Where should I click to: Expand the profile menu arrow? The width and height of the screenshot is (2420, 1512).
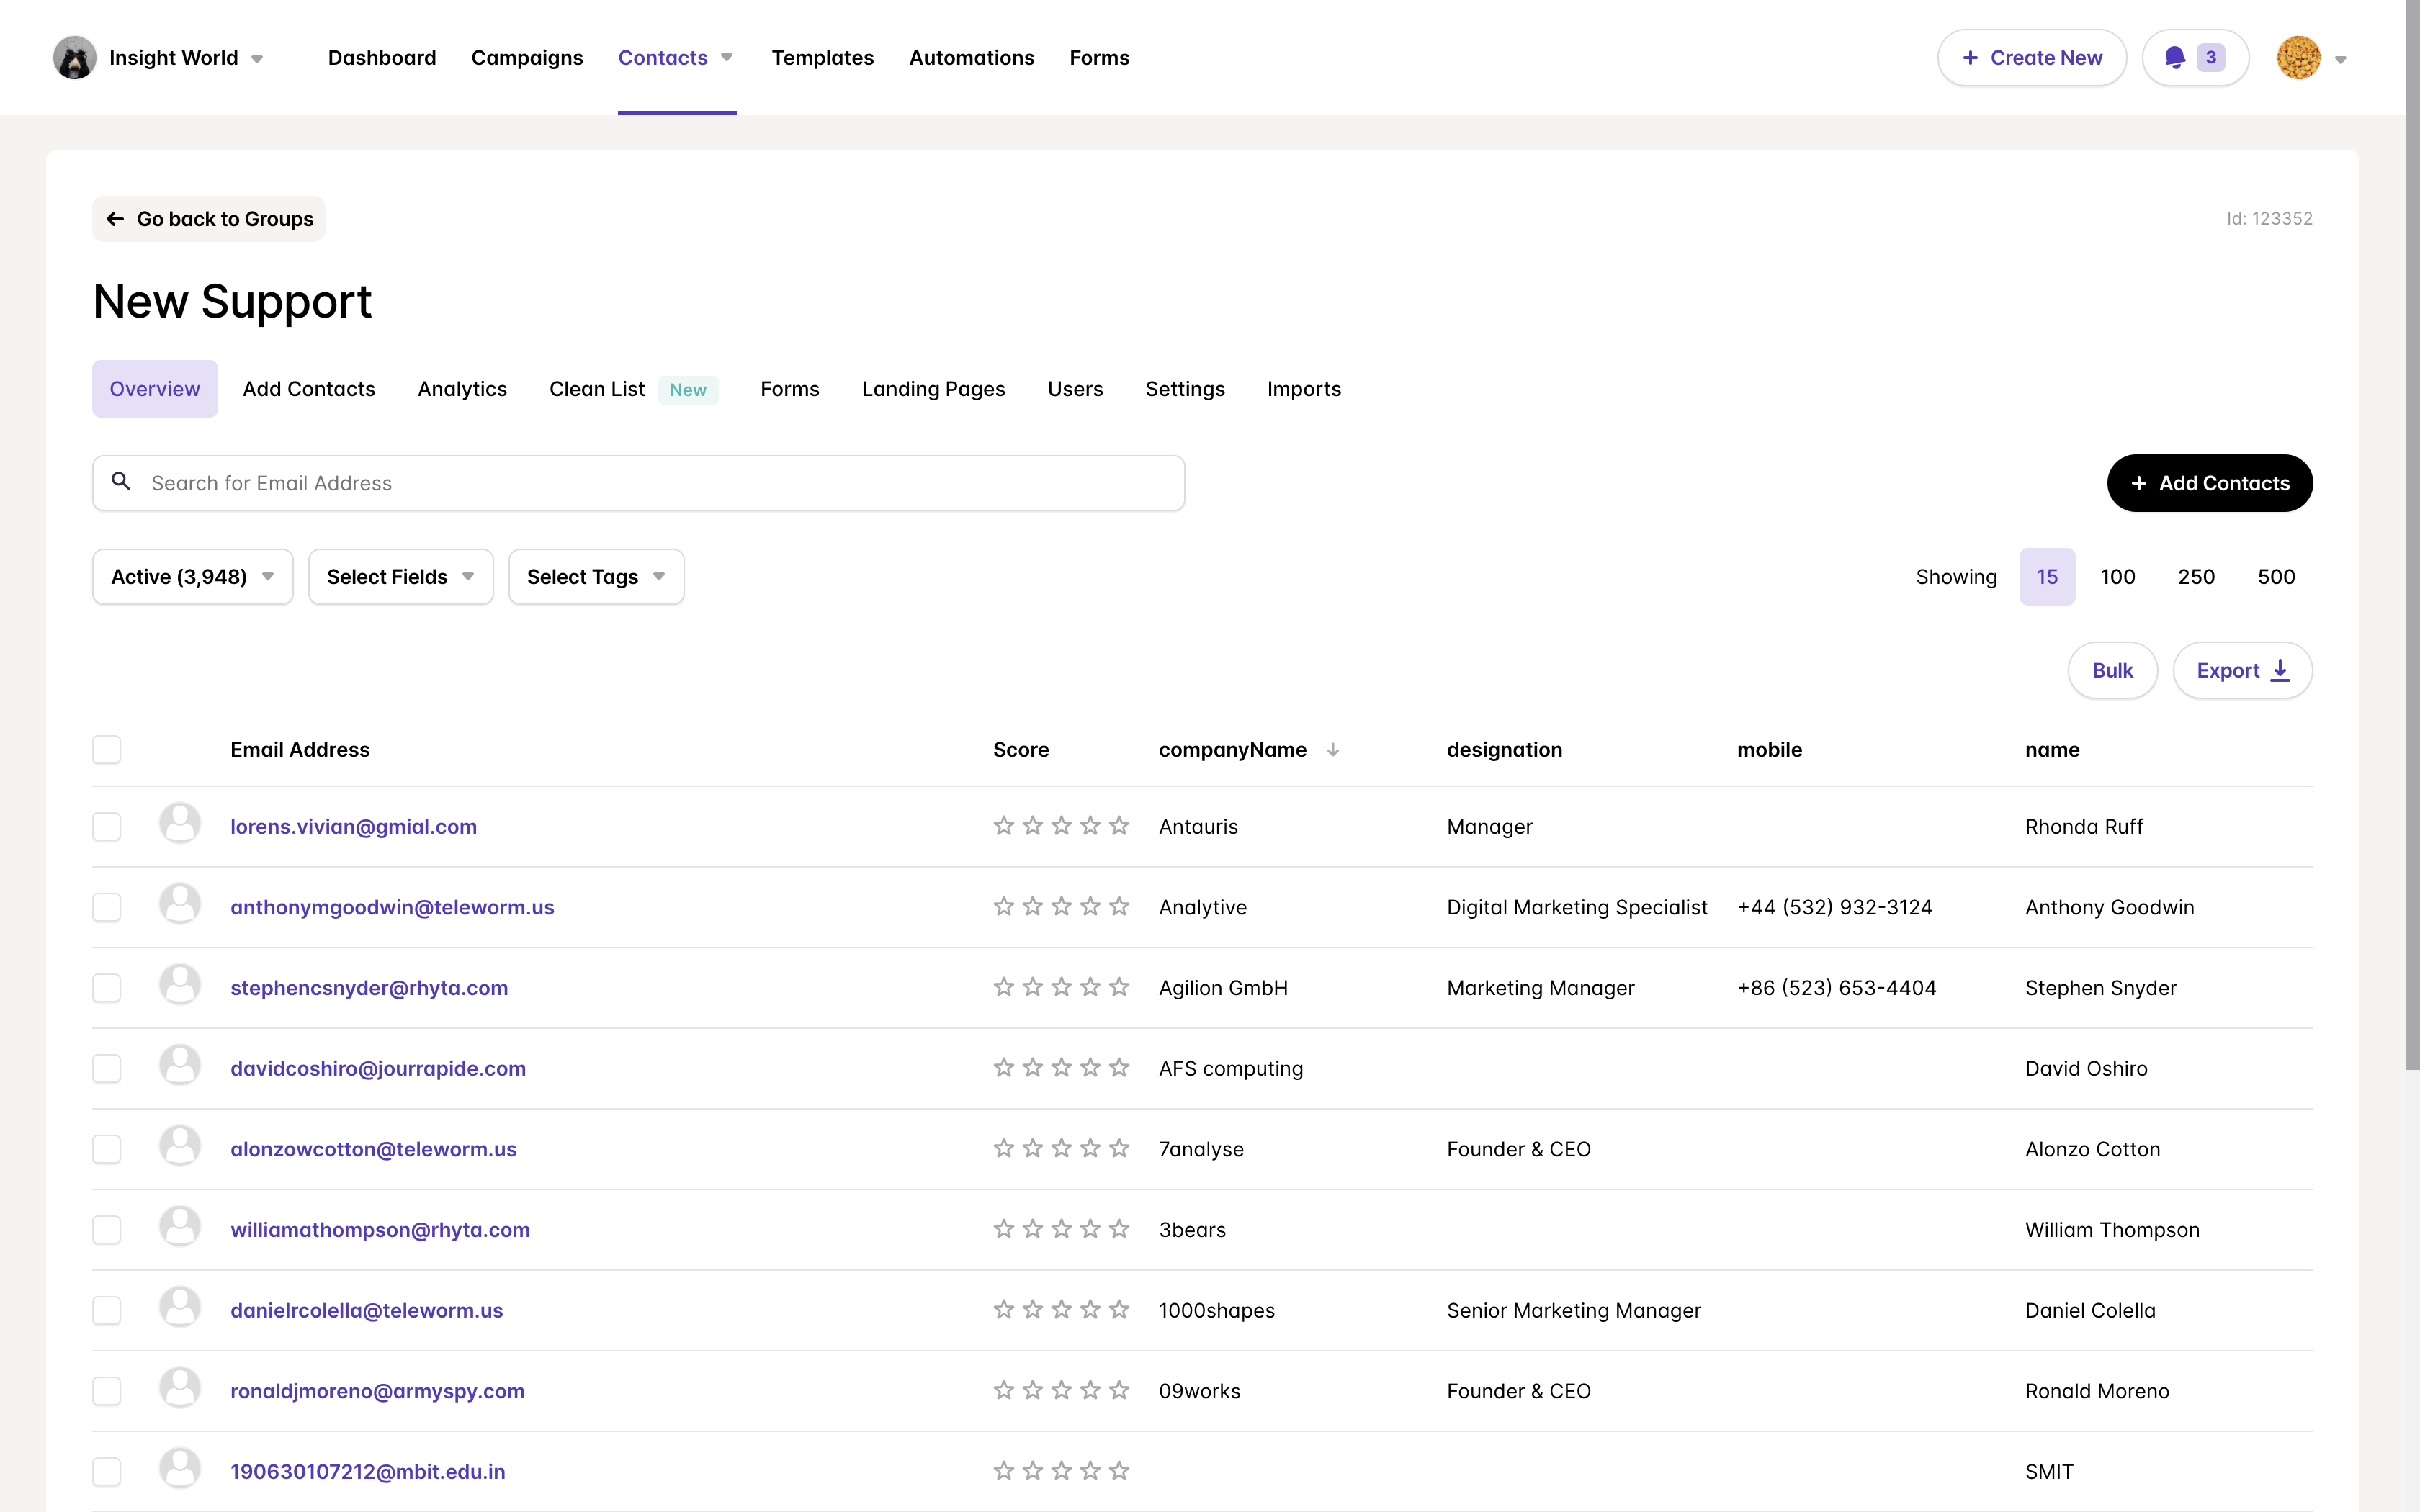coord(2340,60)
